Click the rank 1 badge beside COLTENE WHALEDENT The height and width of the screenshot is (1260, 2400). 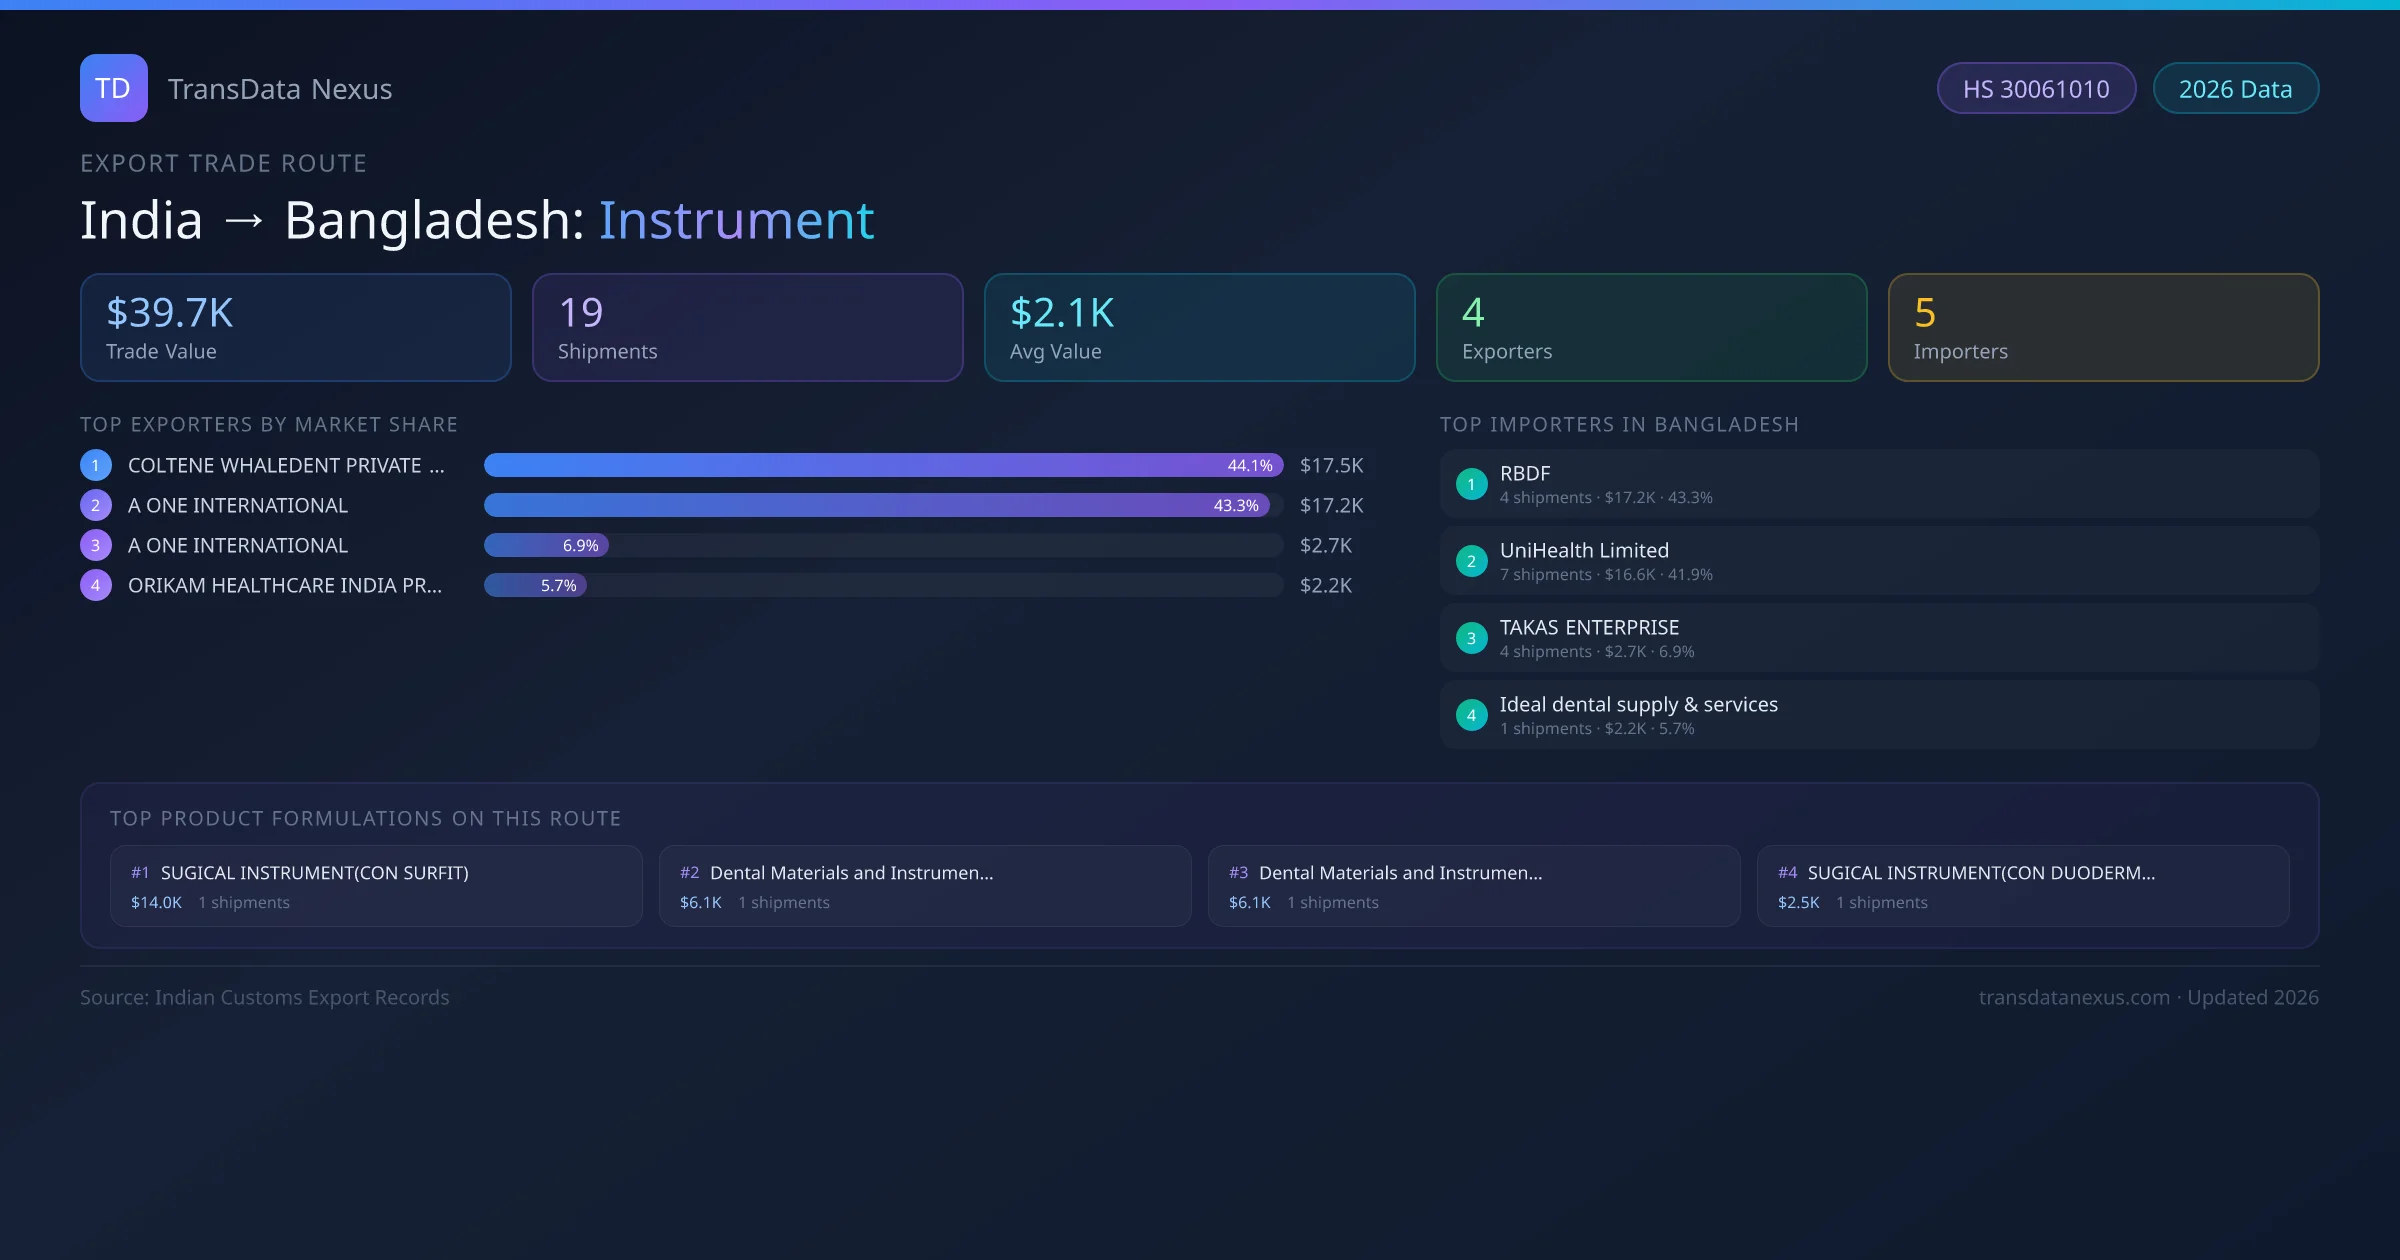pyautogui.click(x=95, y=465)
